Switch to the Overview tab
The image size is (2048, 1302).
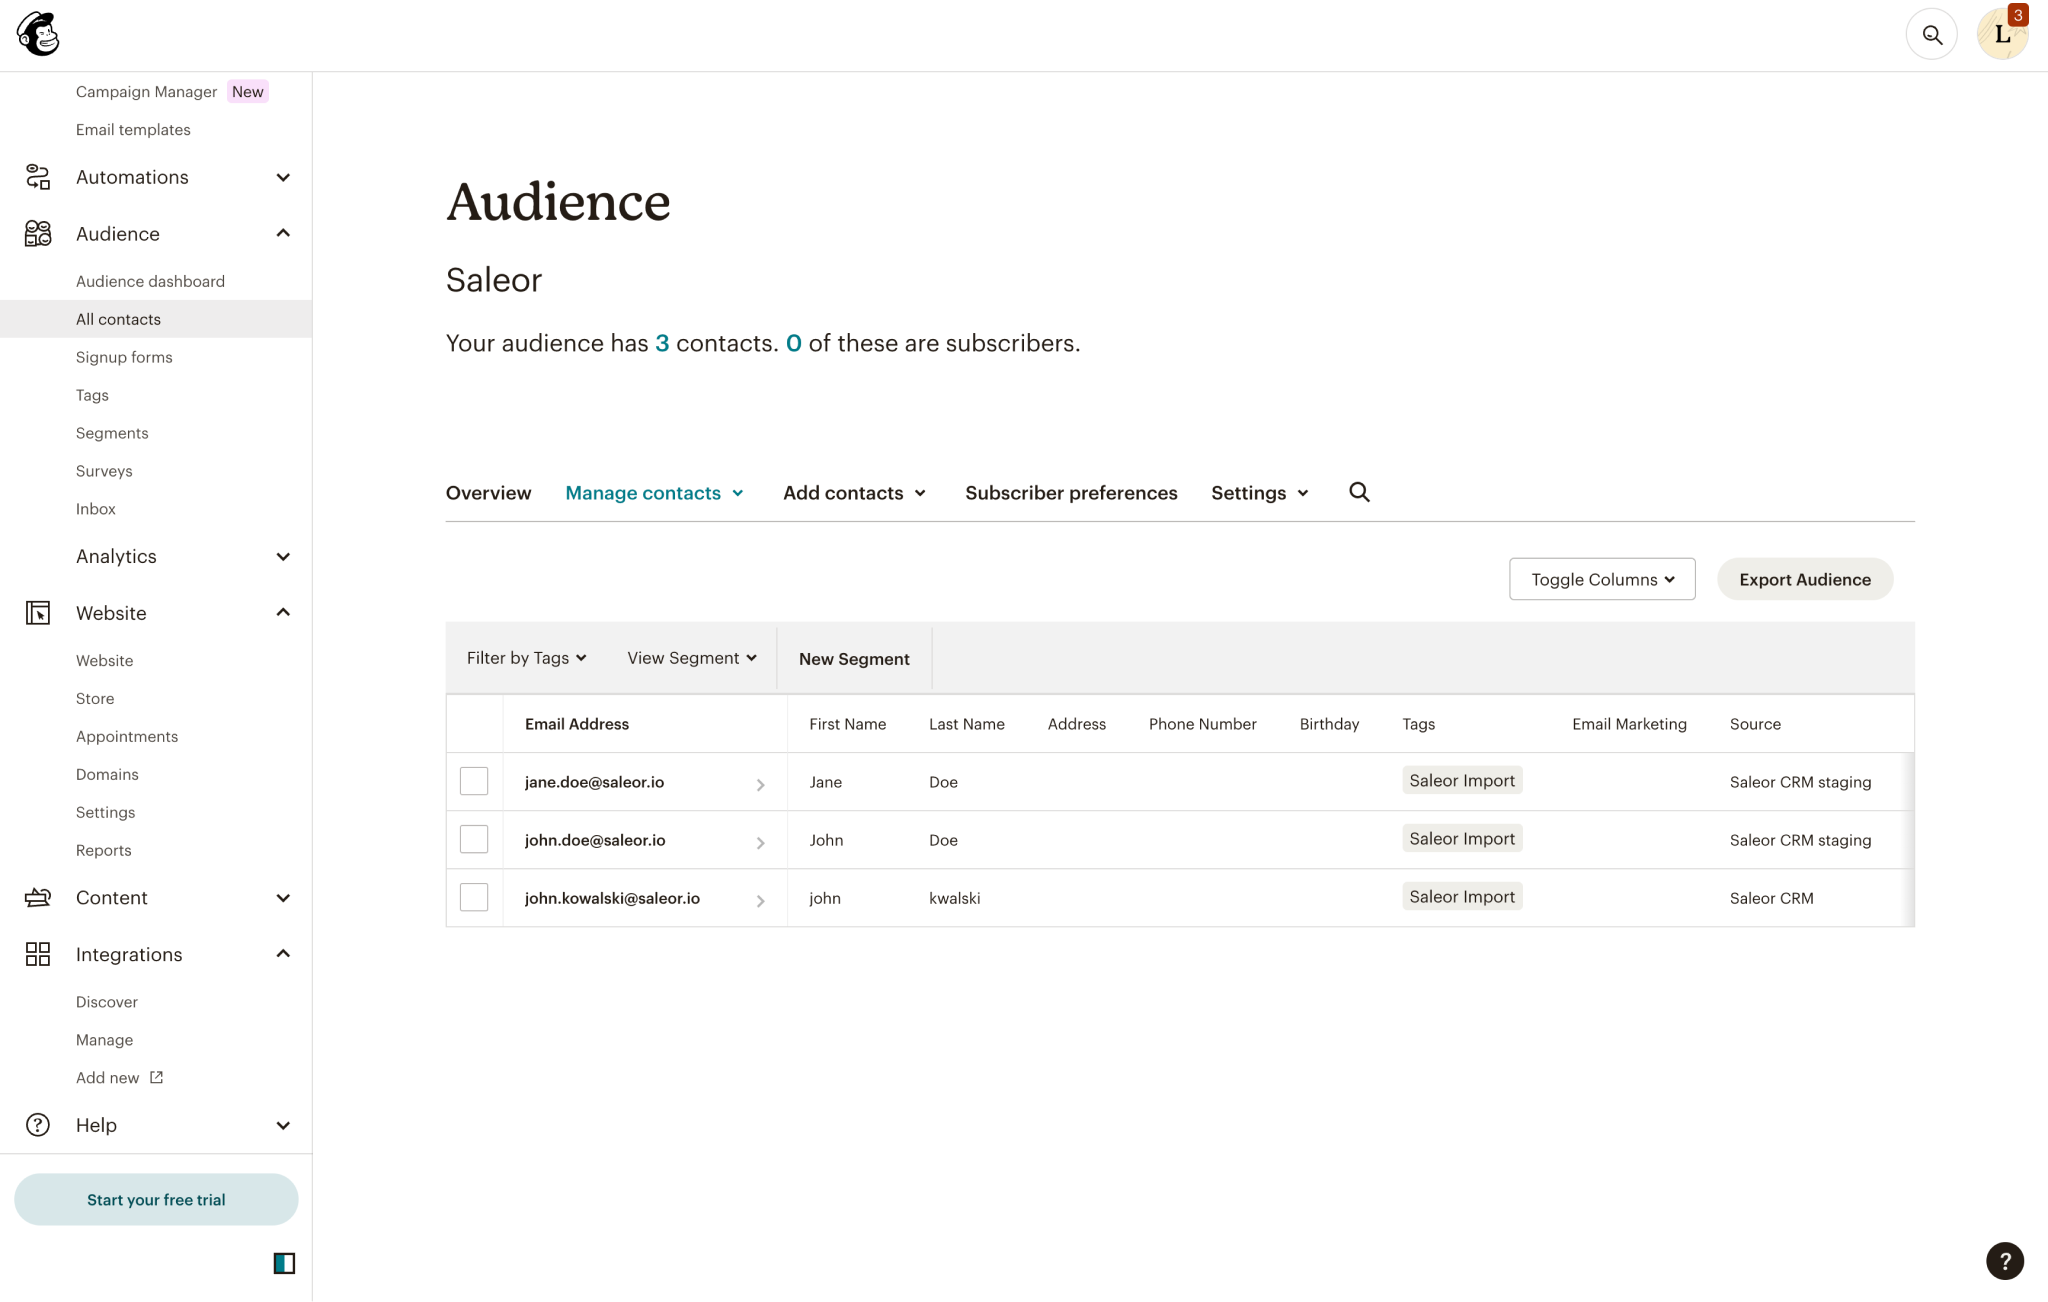point(488,492)
